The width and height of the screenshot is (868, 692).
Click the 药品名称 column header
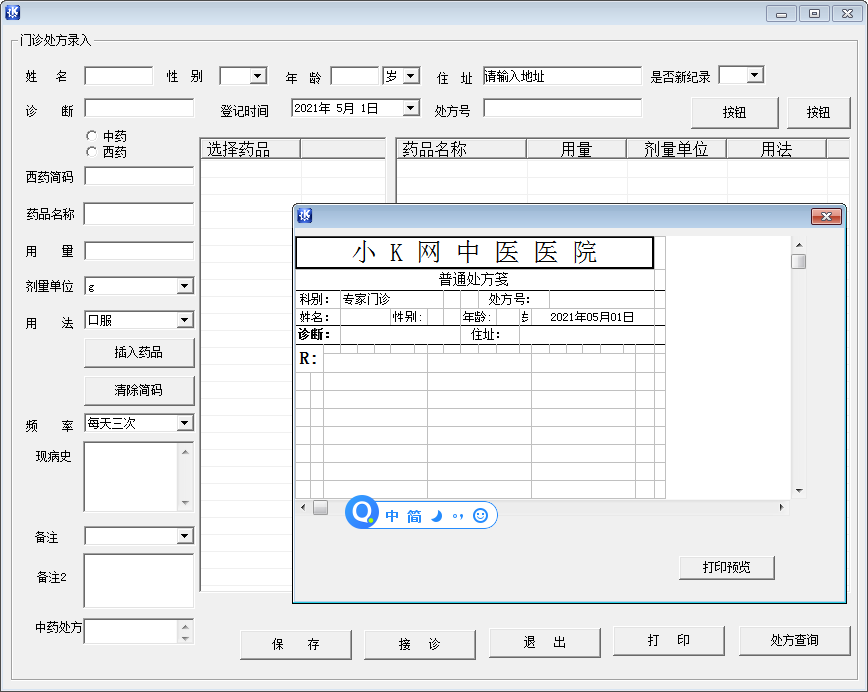(x=461, y=149)
